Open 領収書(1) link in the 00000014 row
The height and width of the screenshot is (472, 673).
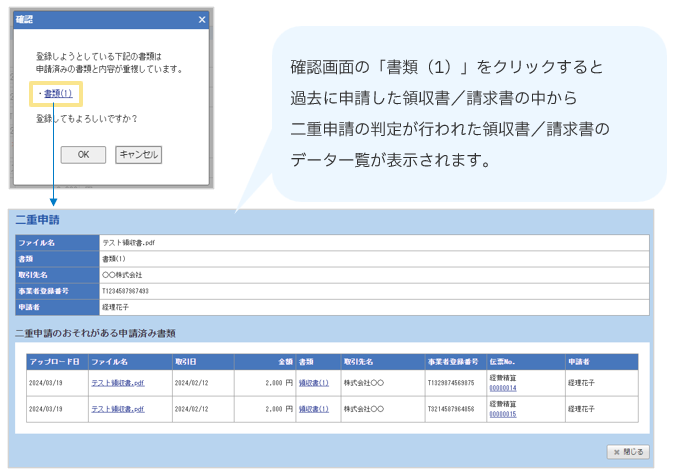click(313, 382)
